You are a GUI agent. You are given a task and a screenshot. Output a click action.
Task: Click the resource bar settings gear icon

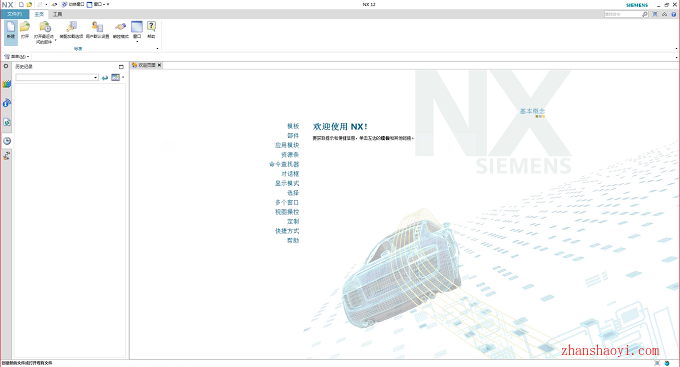click(6, 66)
